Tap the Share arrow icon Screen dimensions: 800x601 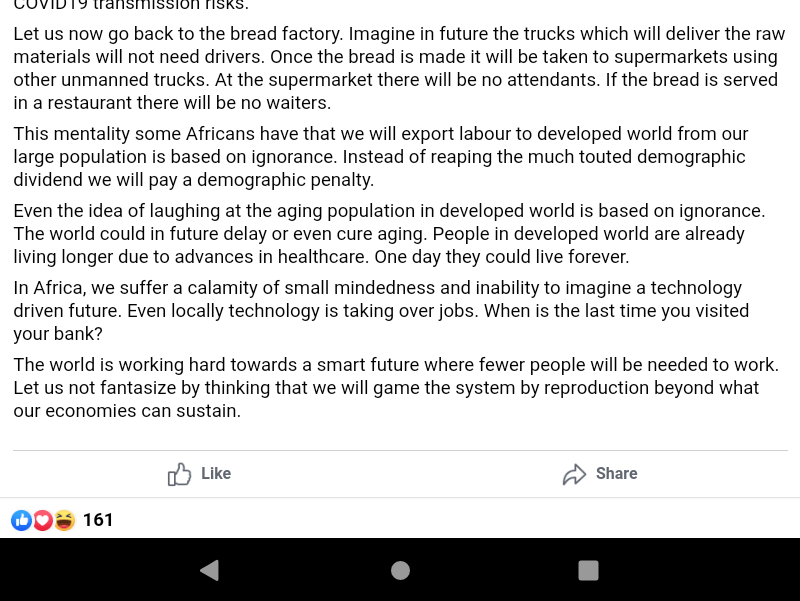pyautogui.click(x=574, y=474)
